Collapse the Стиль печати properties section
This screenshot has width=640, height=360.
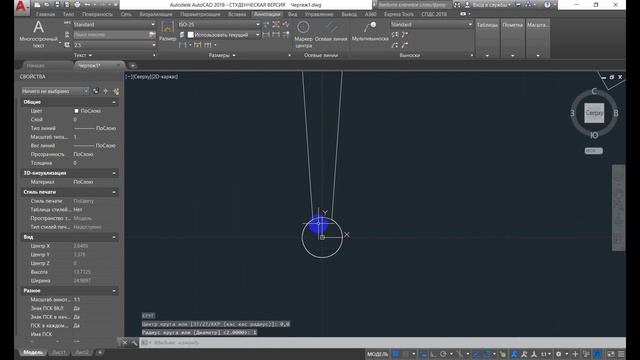114,192
